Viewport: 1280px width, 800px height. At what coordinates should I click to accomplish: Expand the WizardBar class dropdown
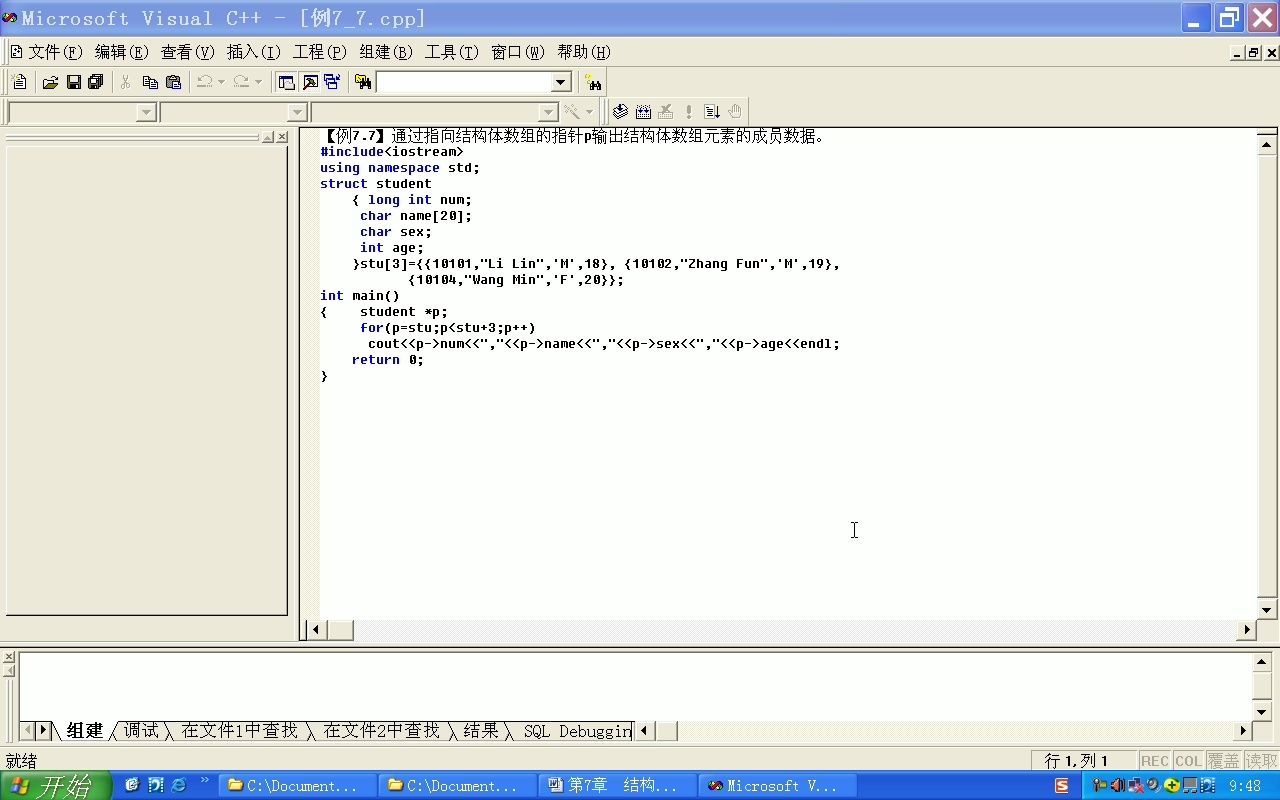tap(146, 112)
